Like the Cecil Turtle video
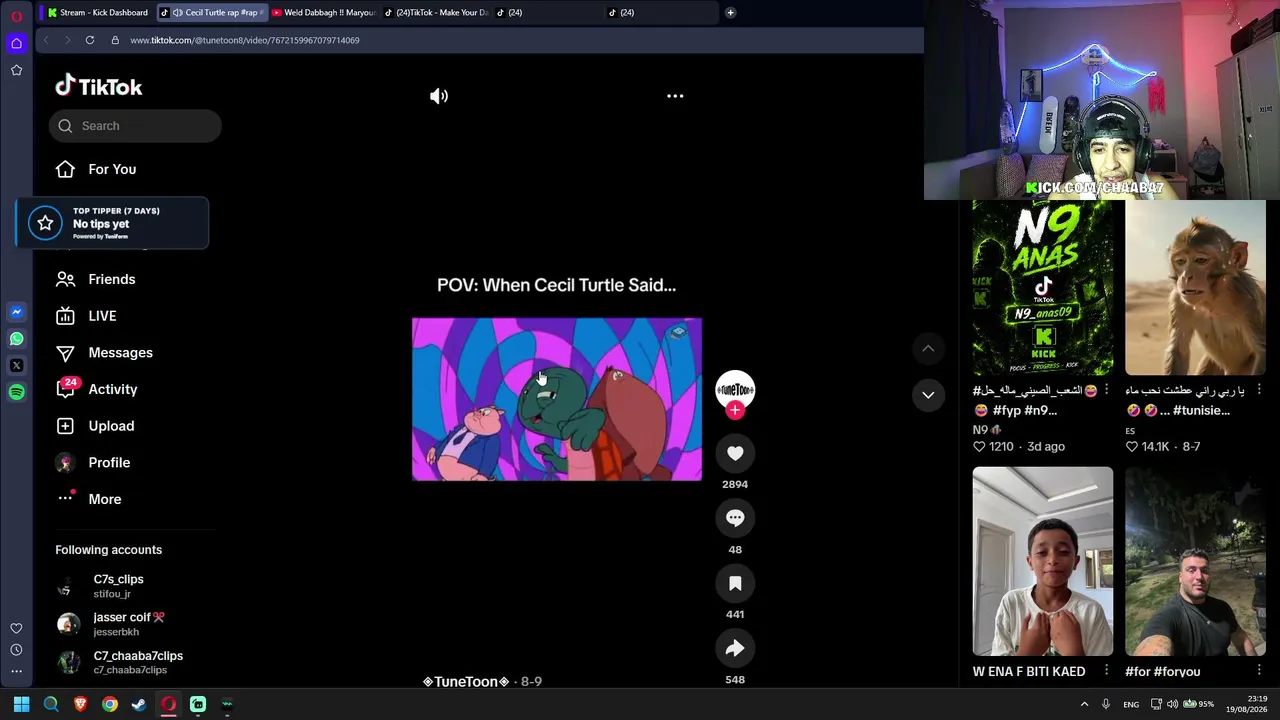The width and height of the screenshot is (1280, 720). [735, 453]
